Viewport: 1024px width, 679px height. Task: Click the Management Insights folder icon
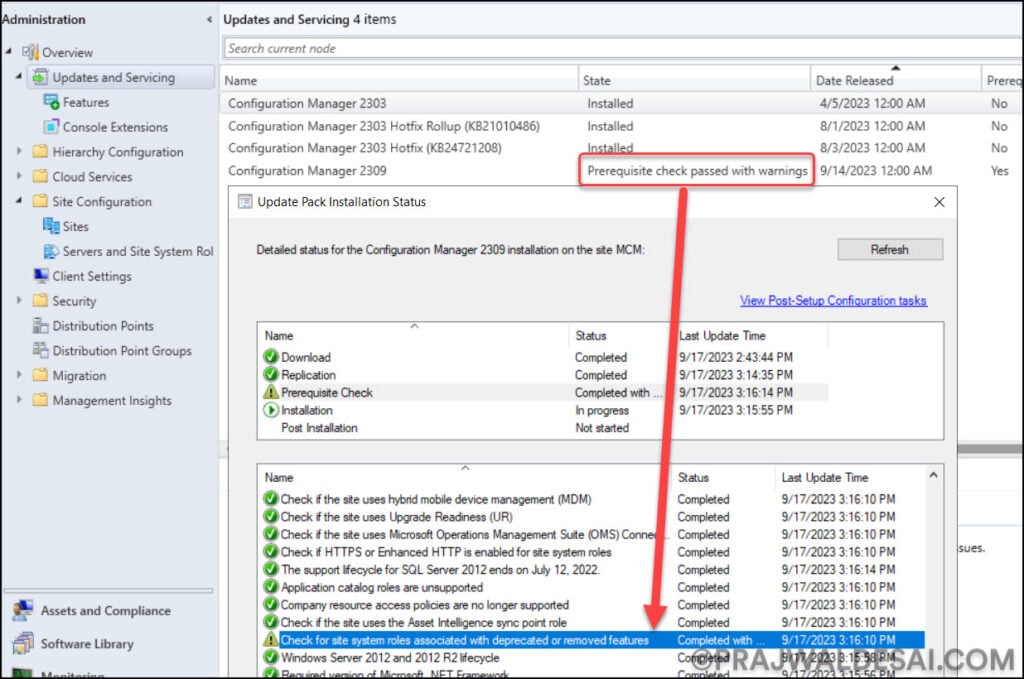coord(40,400)
